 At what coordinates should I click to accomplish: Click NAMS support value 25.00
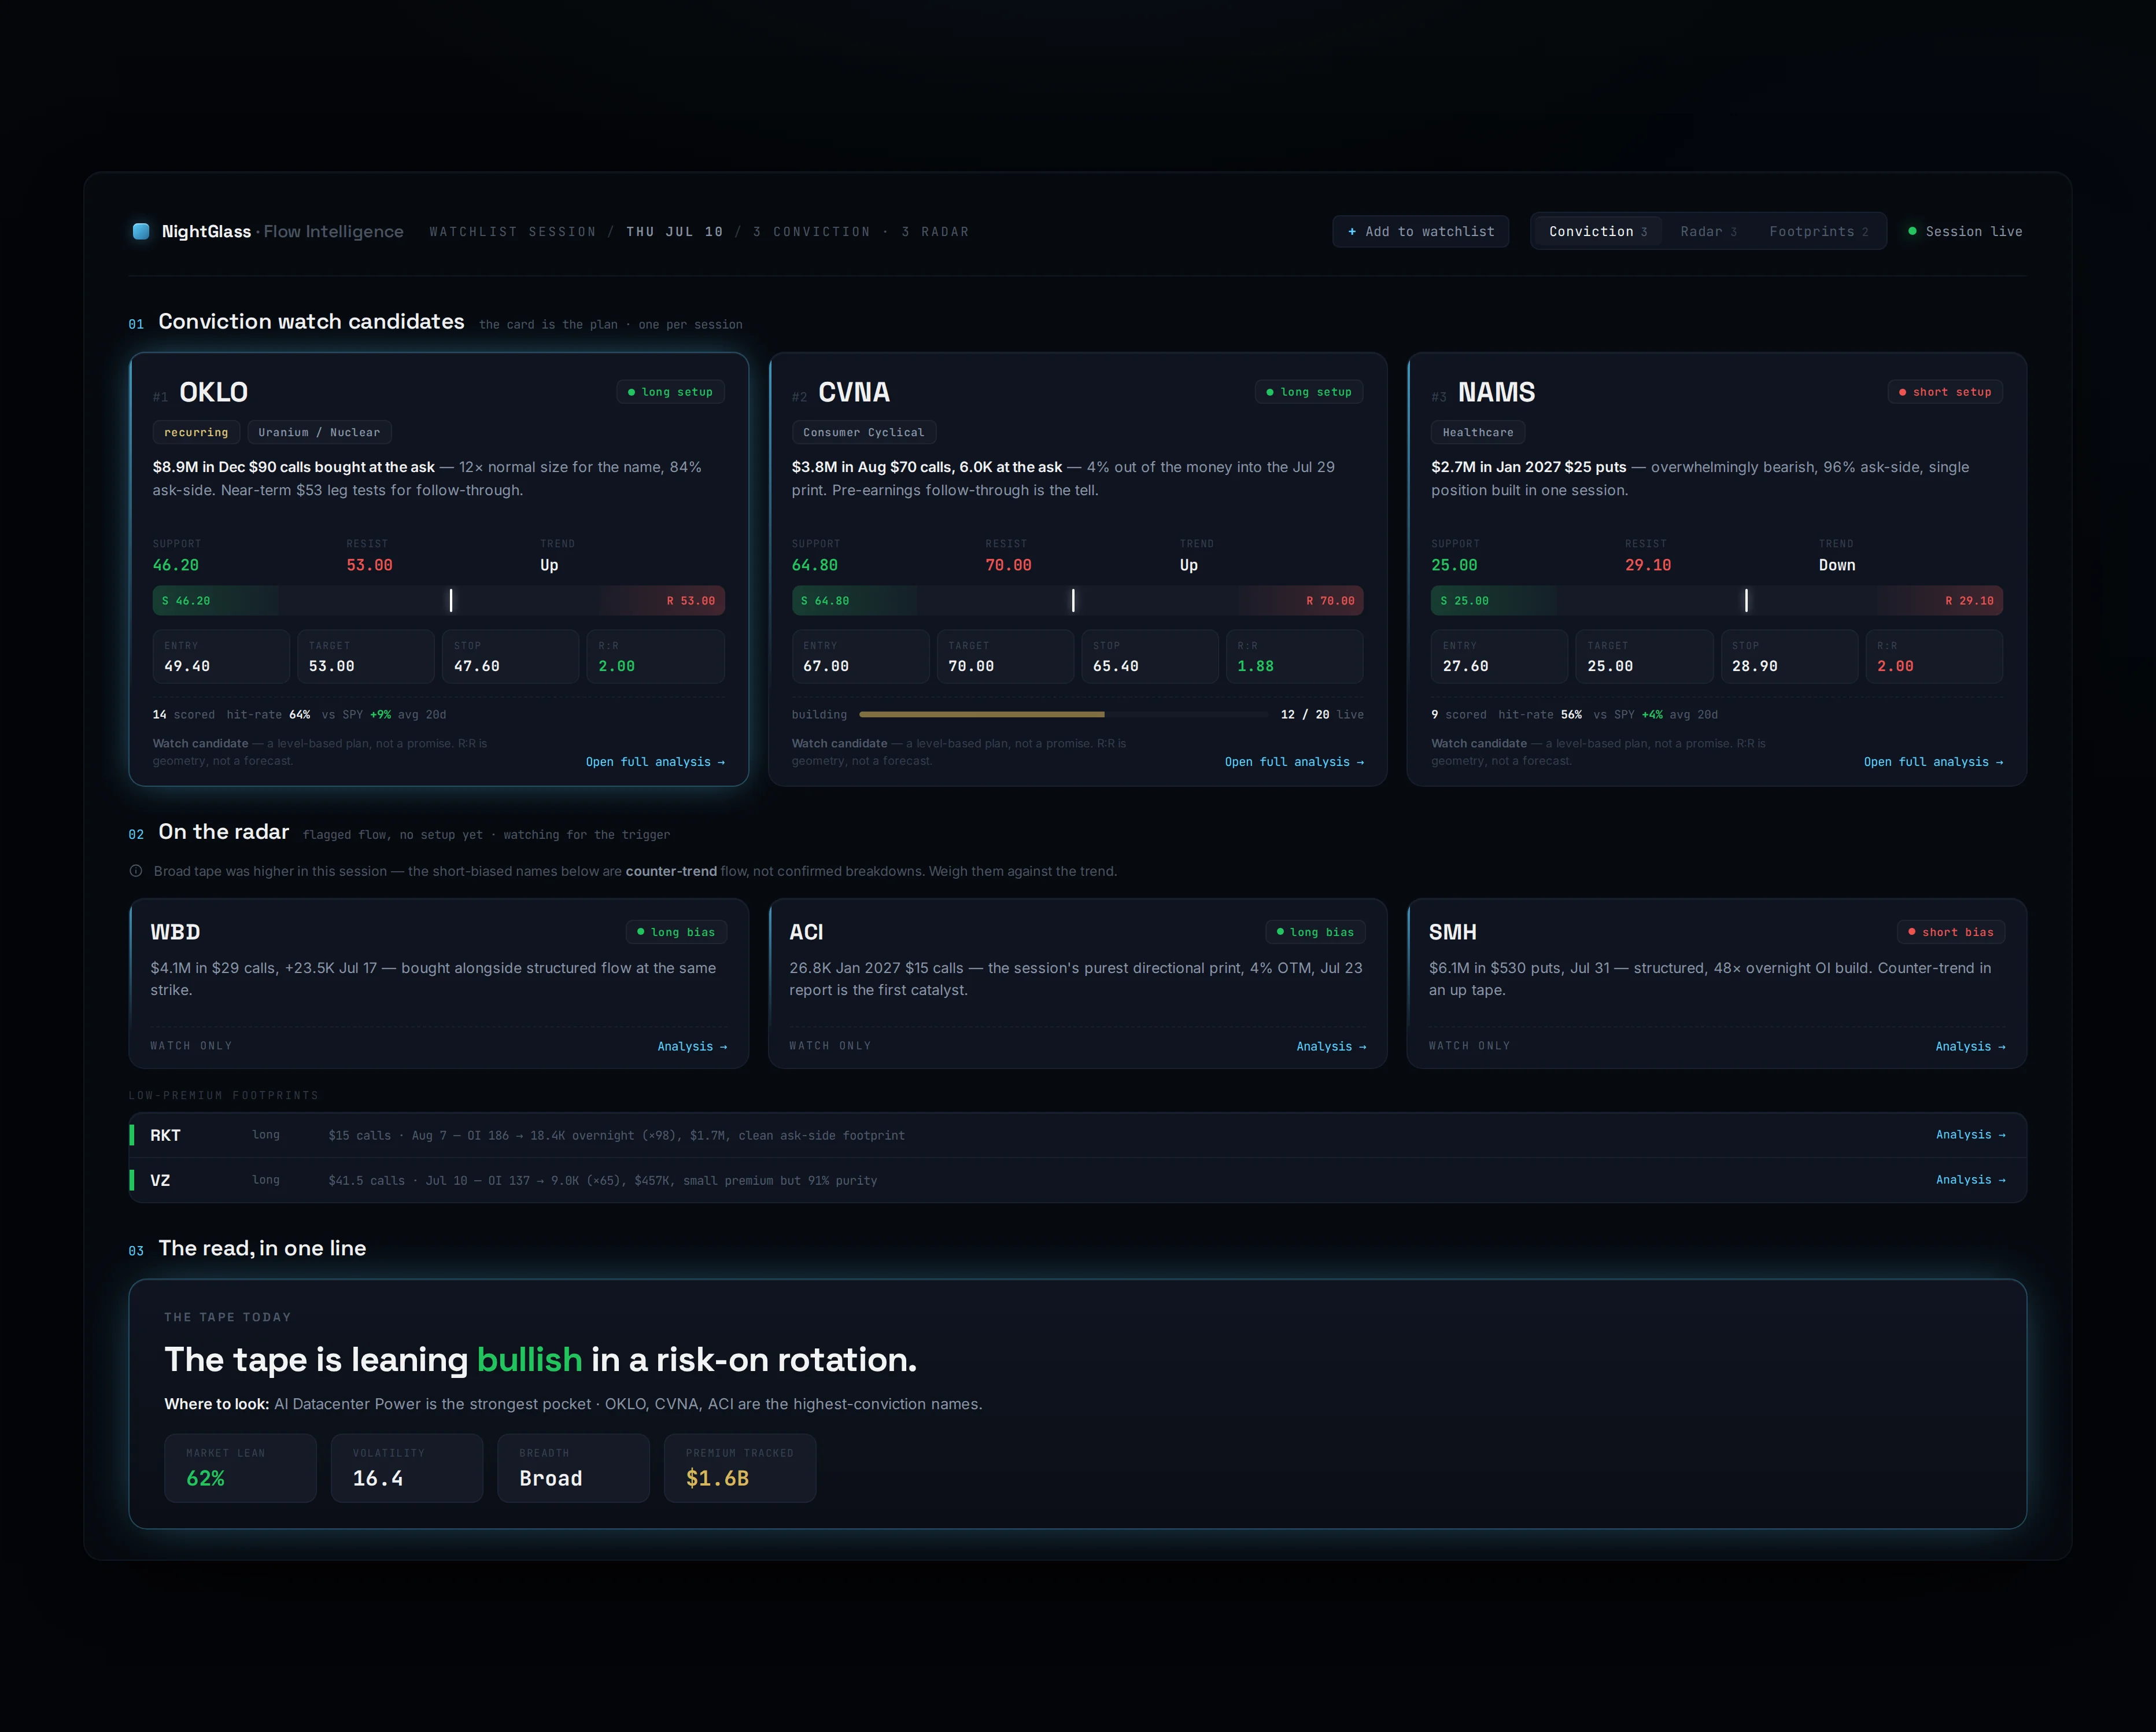coord(1454,565)
